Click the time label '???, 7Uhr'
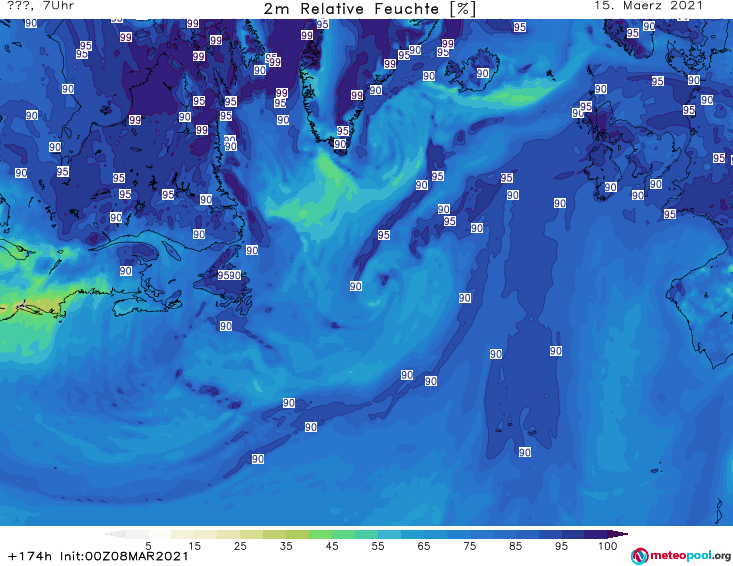Viewport: 733px width, 566px height. (41, 6)
